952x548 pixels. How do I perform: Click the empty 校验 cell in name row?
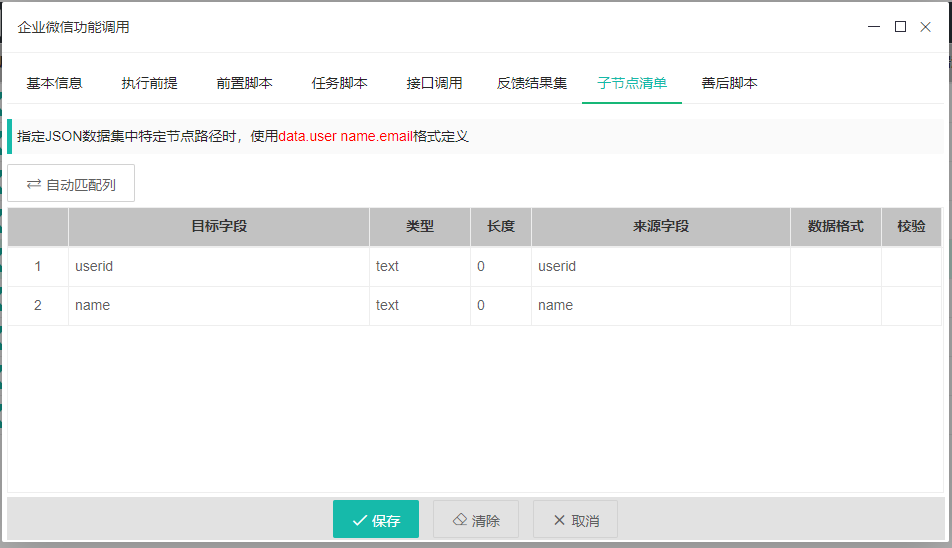pyautogui.click(x=911, y=305)
